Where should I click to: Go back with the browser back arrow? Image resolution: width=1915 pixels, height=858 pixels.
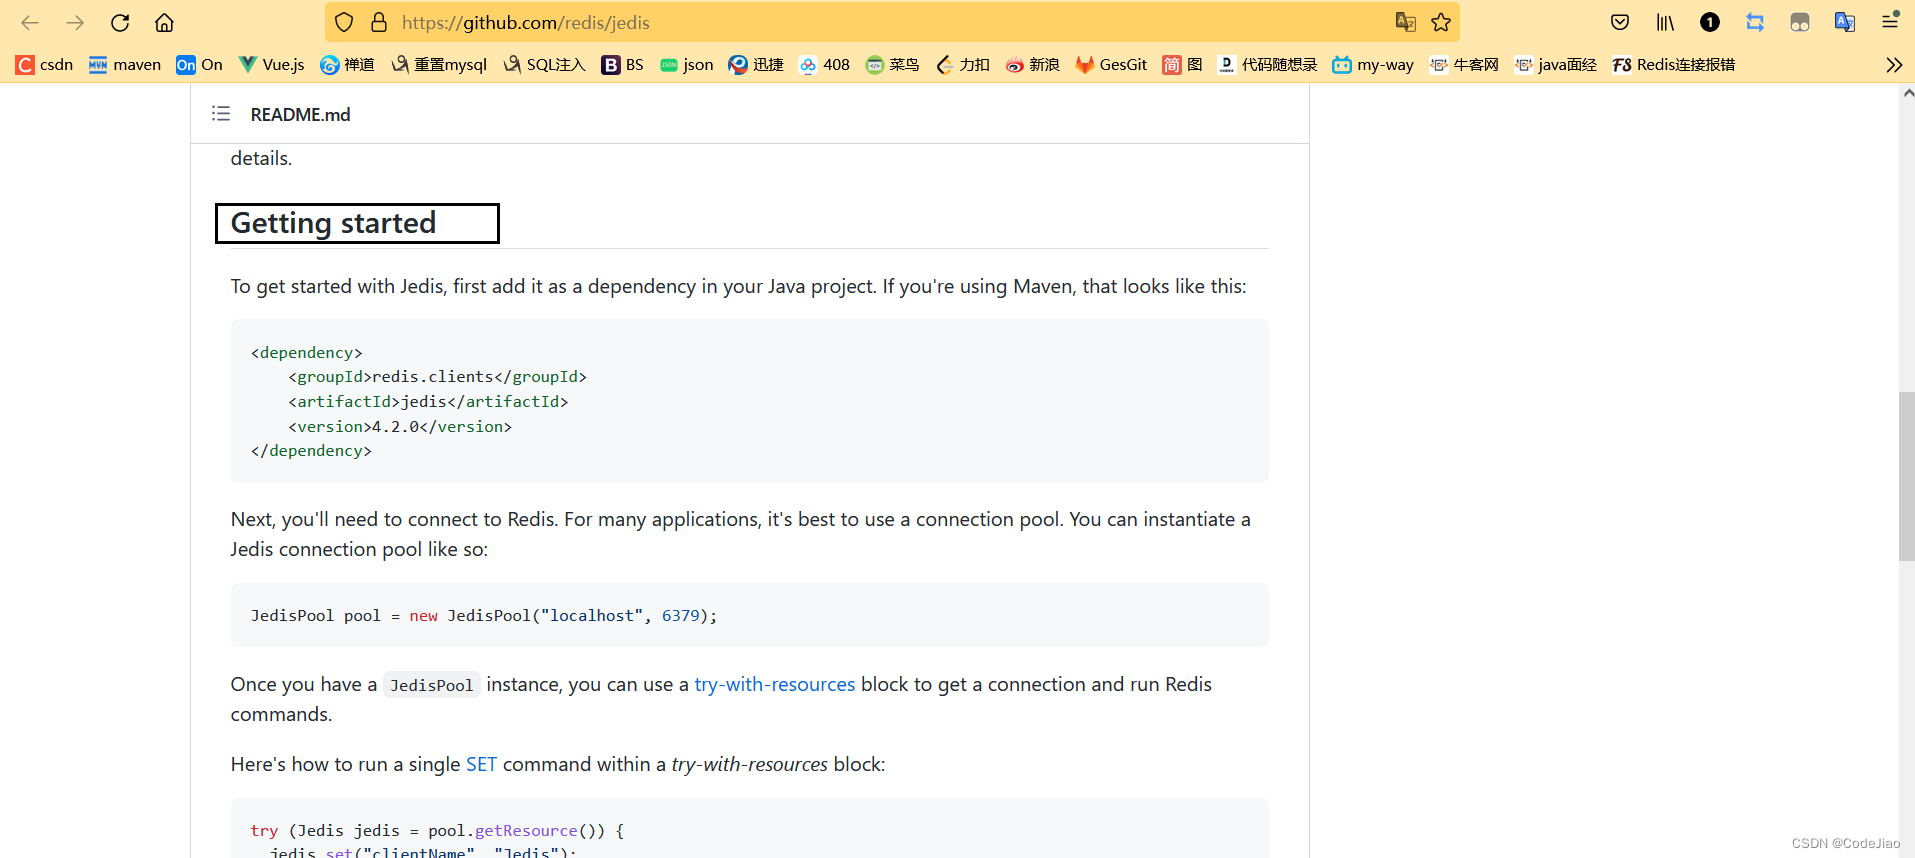(30, 22)
